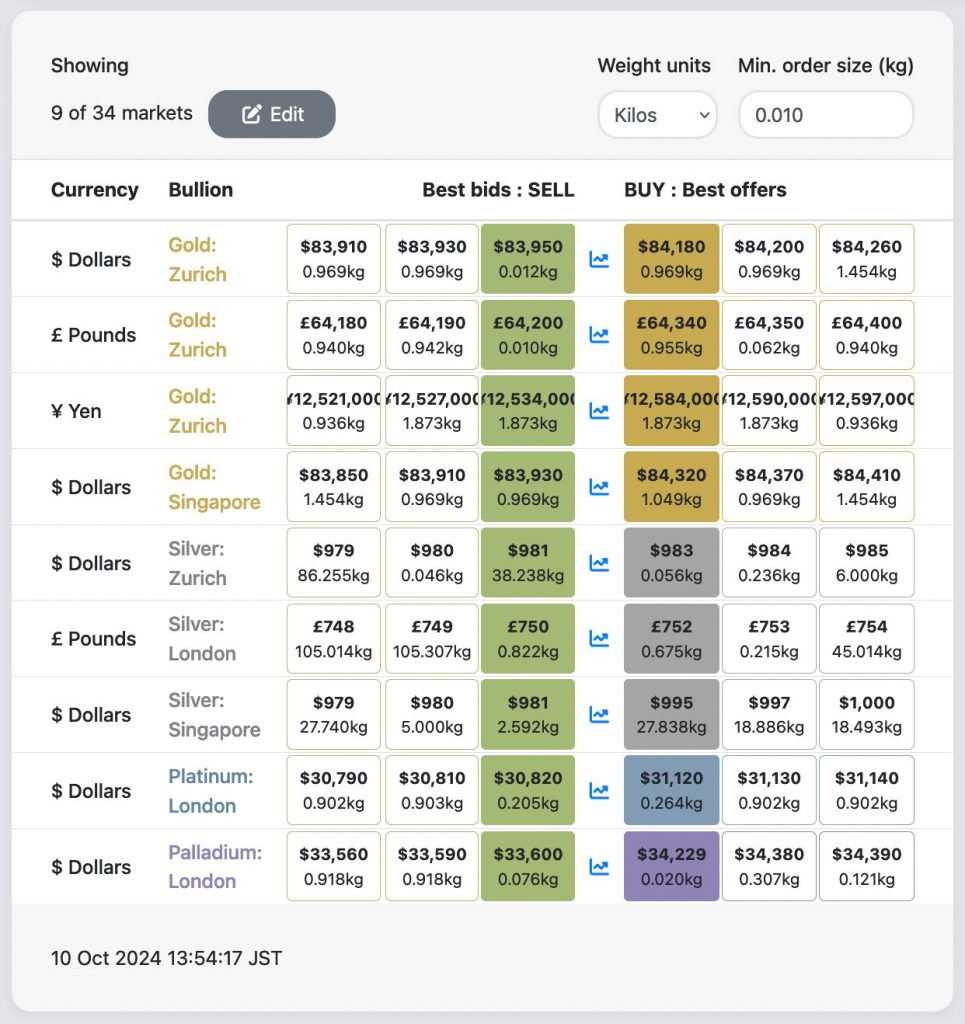
Task: View chart for Platinum London market
Action: tap(599, 791)
